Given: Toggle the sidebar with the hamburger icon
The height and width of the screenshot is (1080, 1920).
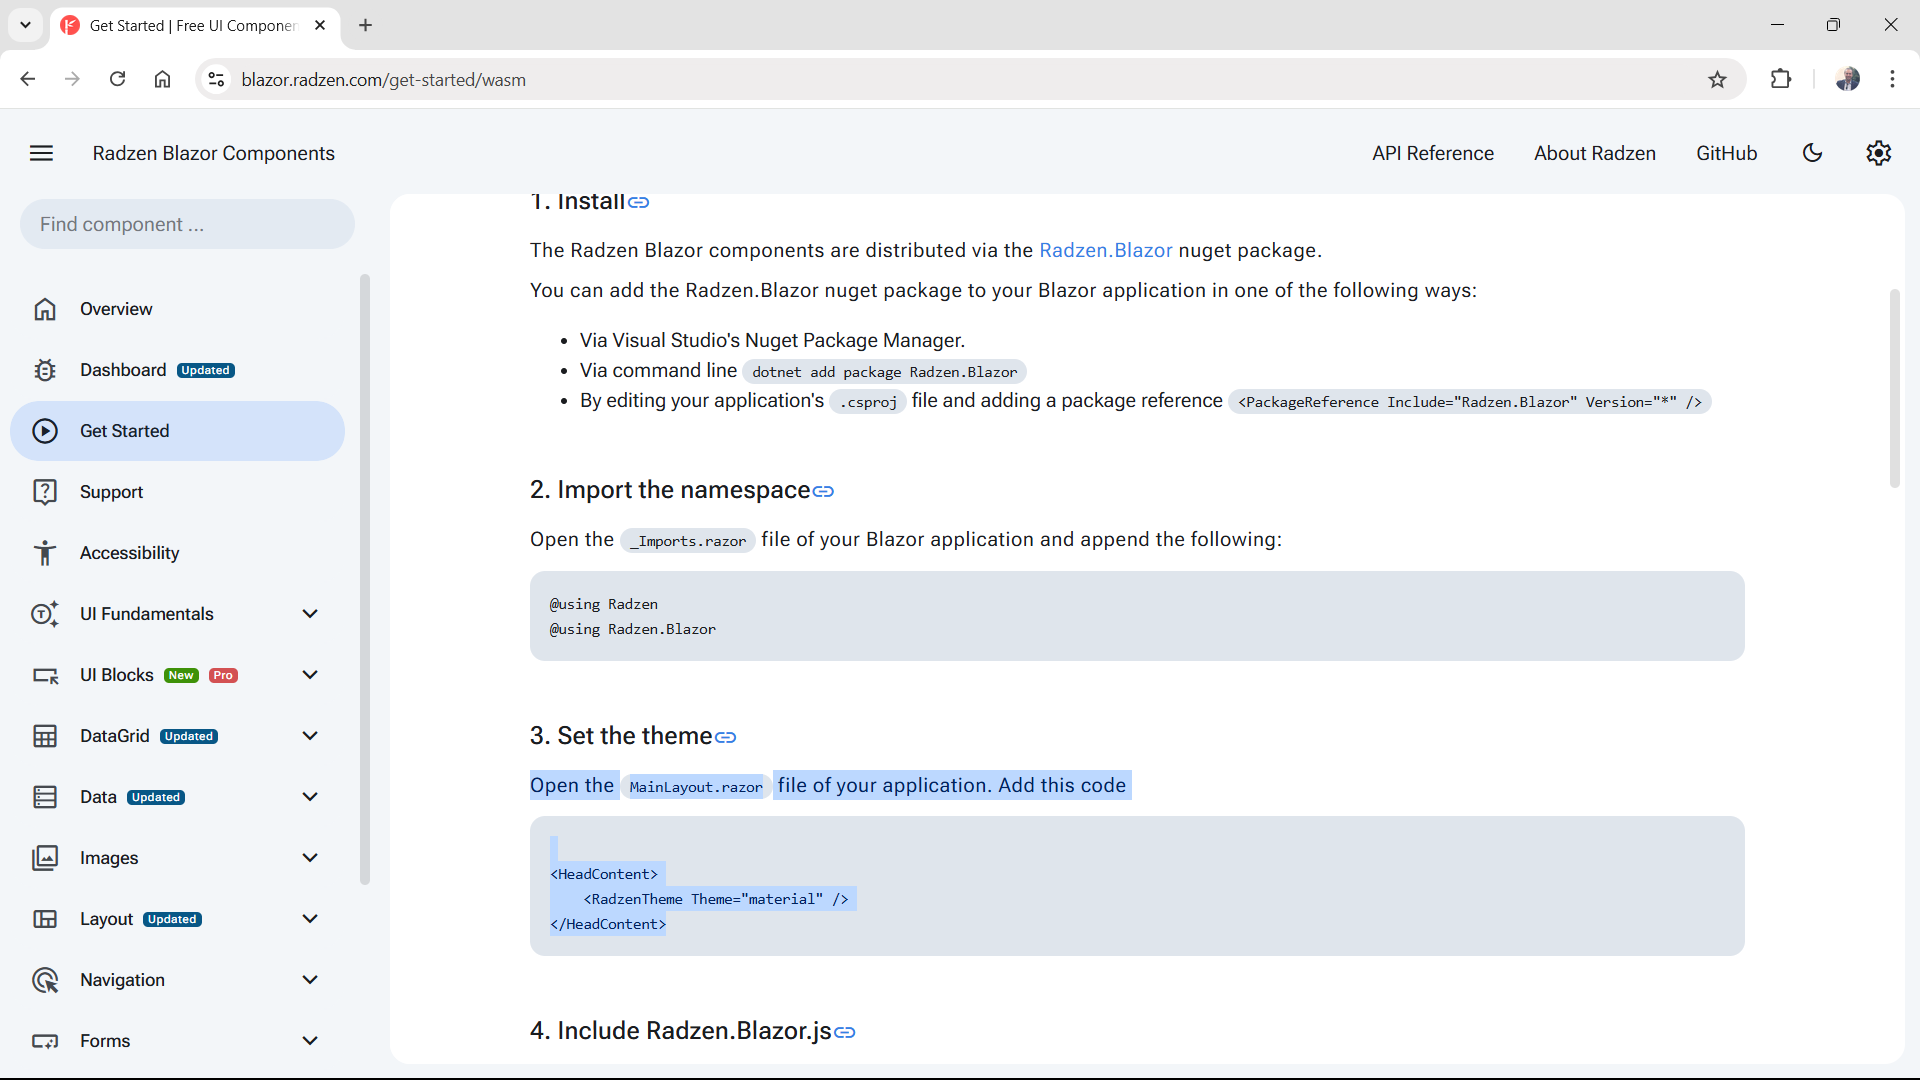Looking at the screenshot, I should click(x=41, y=153).
